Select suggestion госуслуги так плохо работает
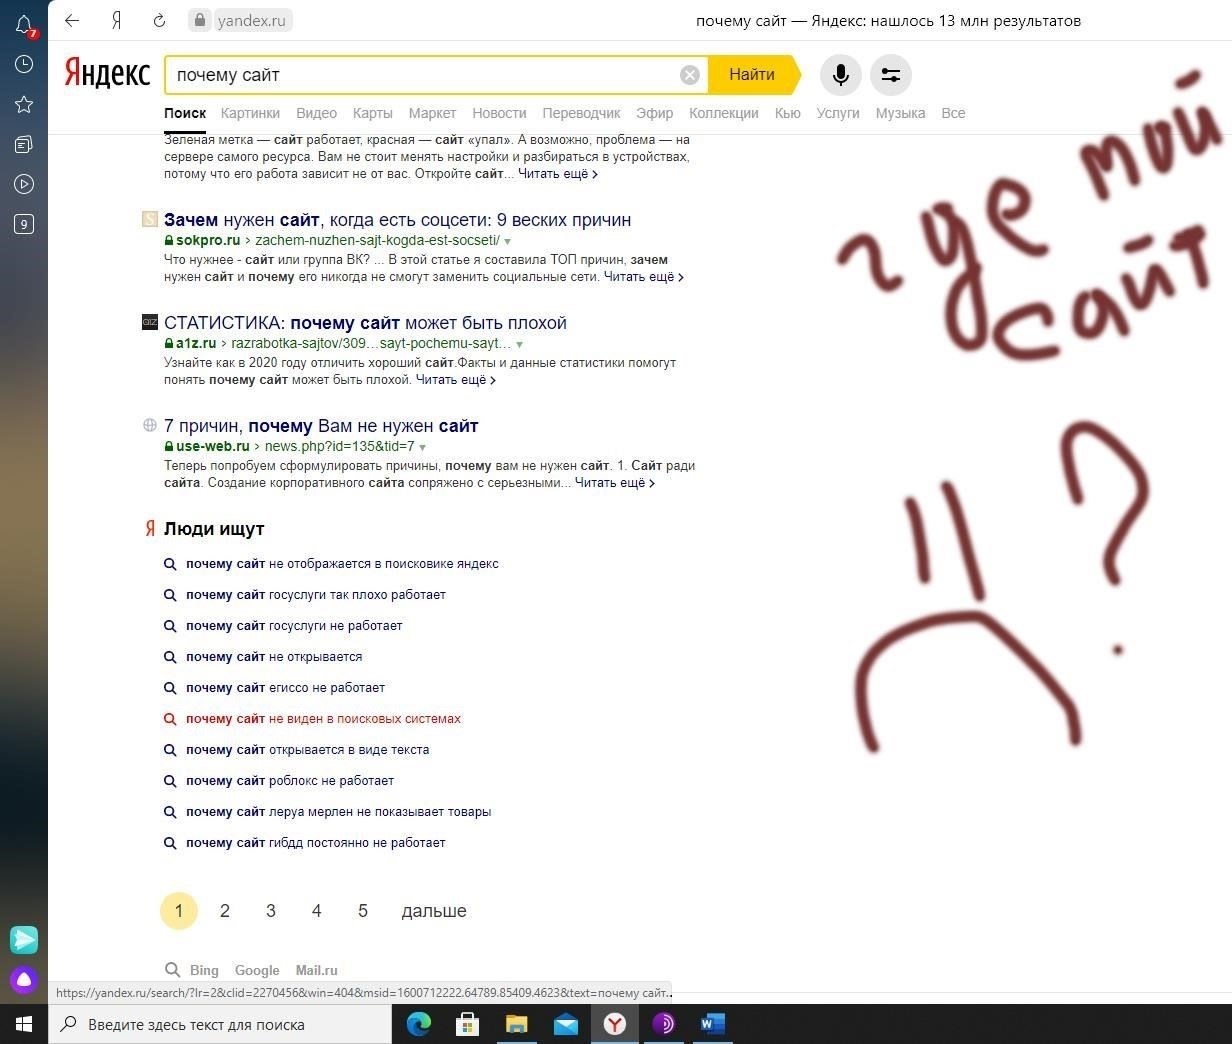Screen dimensions: 1232x1044 [316, 595]
